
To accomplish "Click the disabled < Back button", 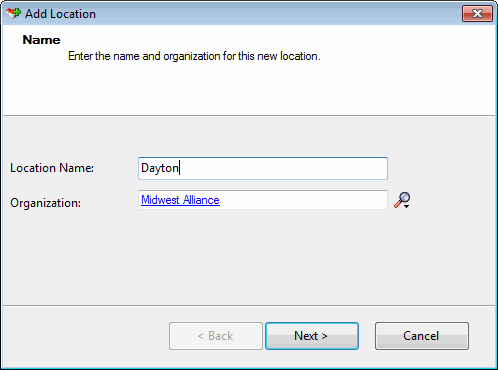I will [x=216, y=336].
